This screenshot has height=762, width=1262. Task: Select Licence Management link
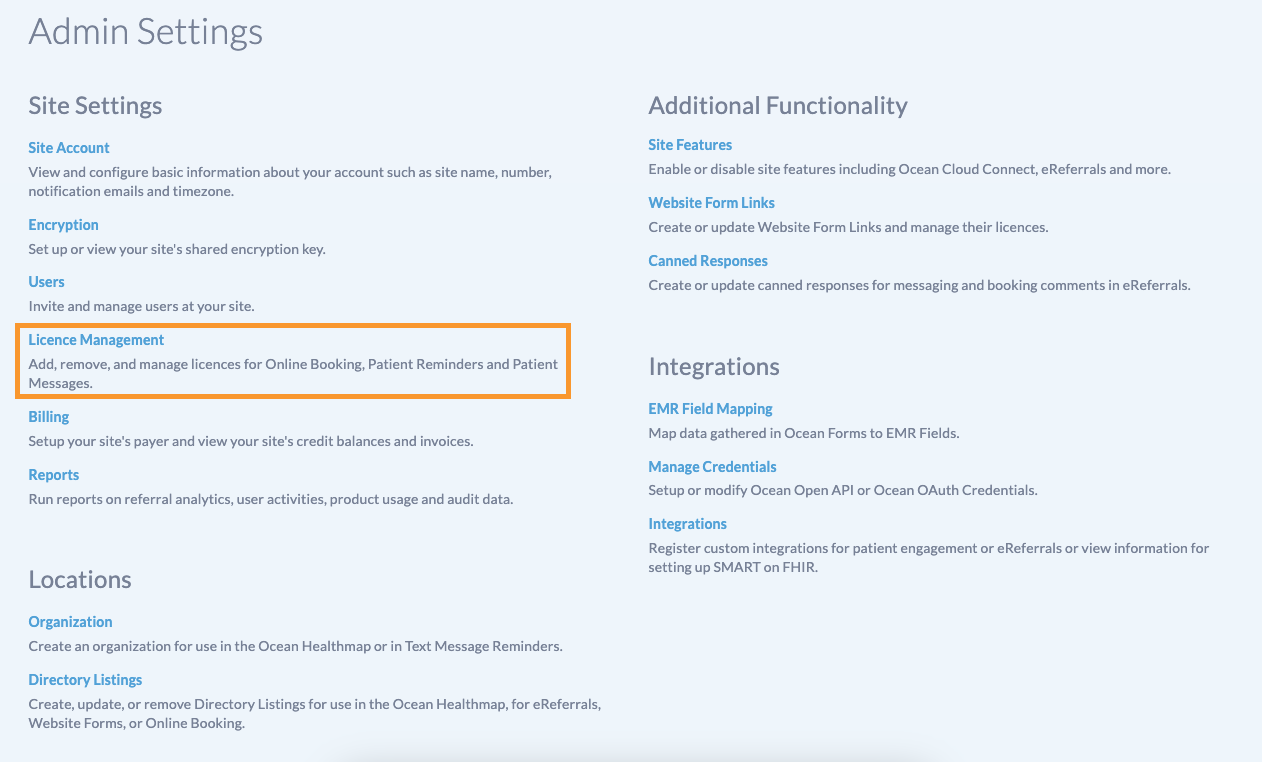pyautogui.click(x=96, y=340)
